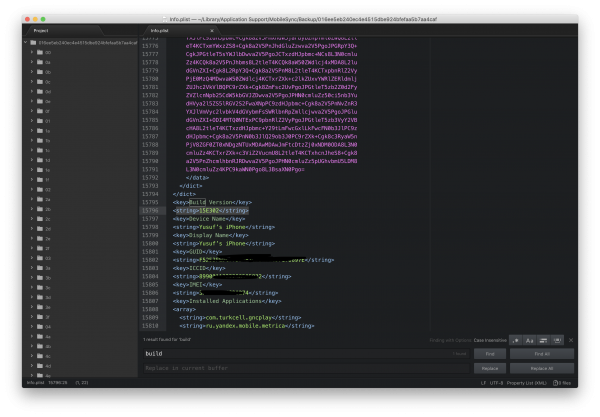Click the folder icon next to 02
600x417 pixels.
40,189
